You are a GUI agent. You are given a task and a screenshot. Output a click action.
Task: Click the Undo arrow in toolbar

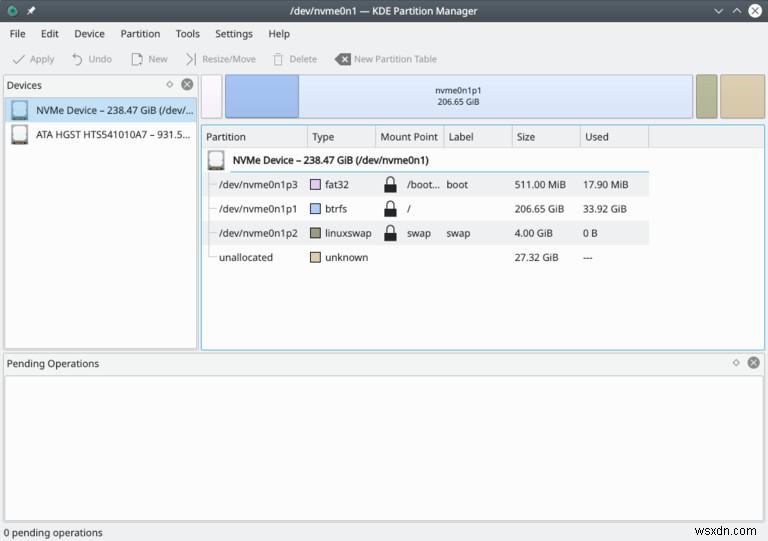tap(77, 59)
